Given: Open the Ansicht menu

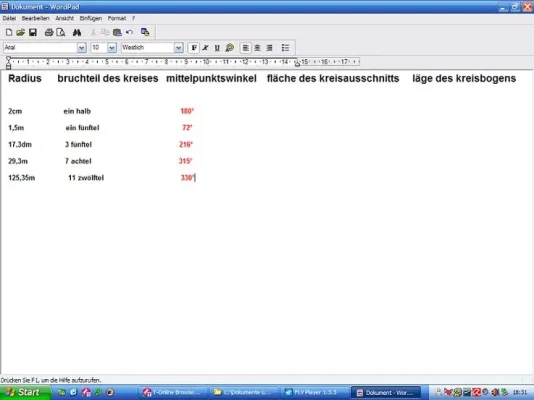Looking at the screenshot, I should (x=65, y=18).
